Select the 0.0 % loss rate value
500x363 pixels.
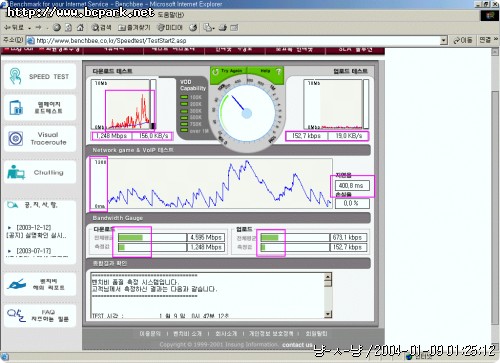click(352, 203)
